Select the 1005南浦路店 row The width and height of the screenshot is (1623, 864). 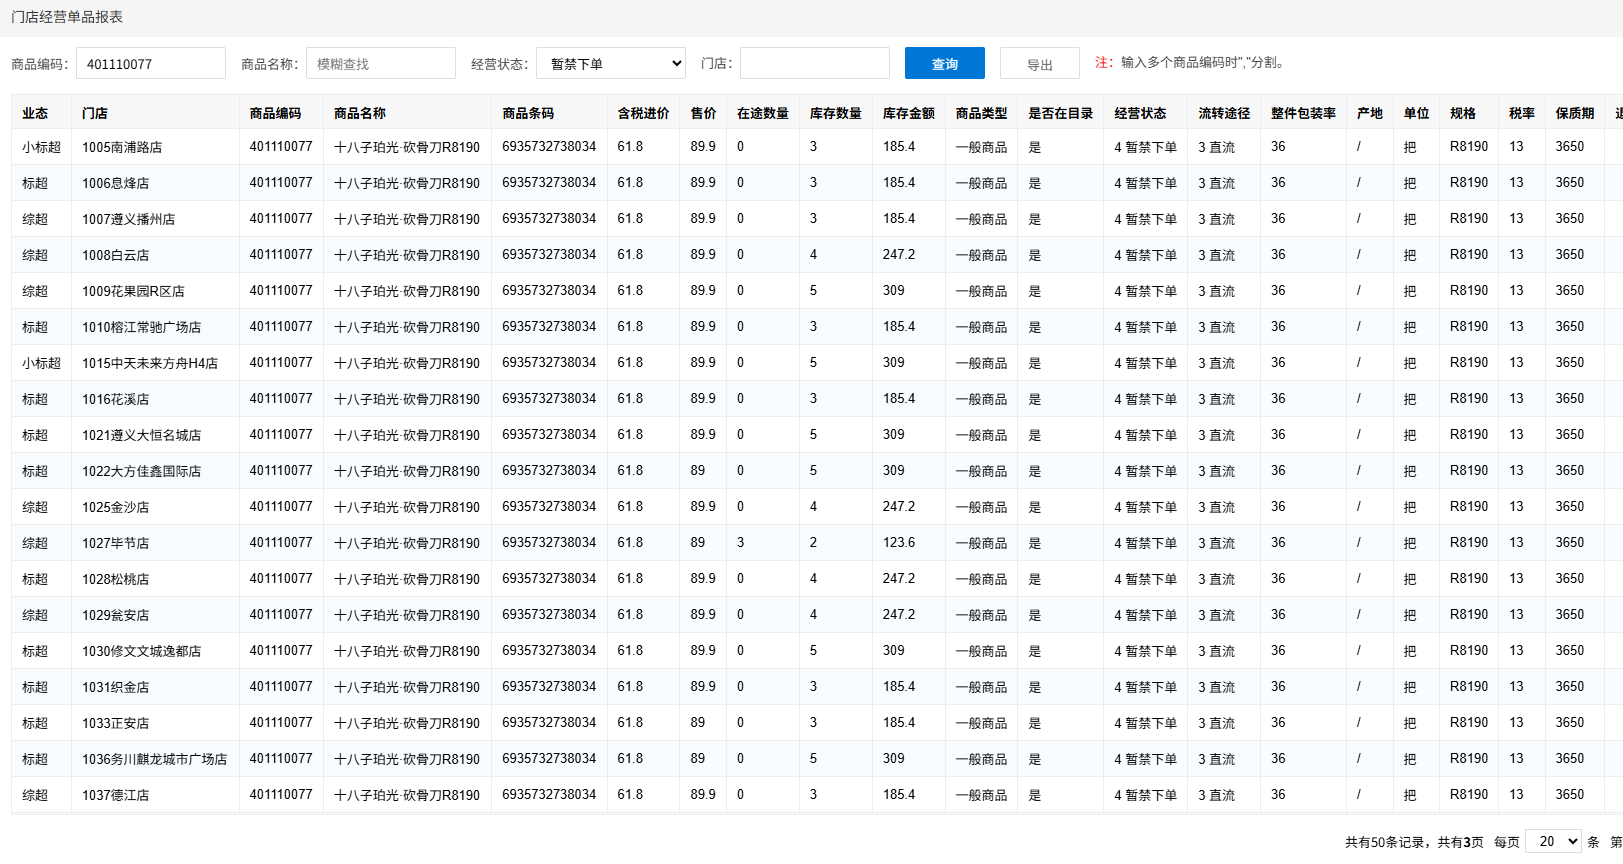[x=122, y=147]
